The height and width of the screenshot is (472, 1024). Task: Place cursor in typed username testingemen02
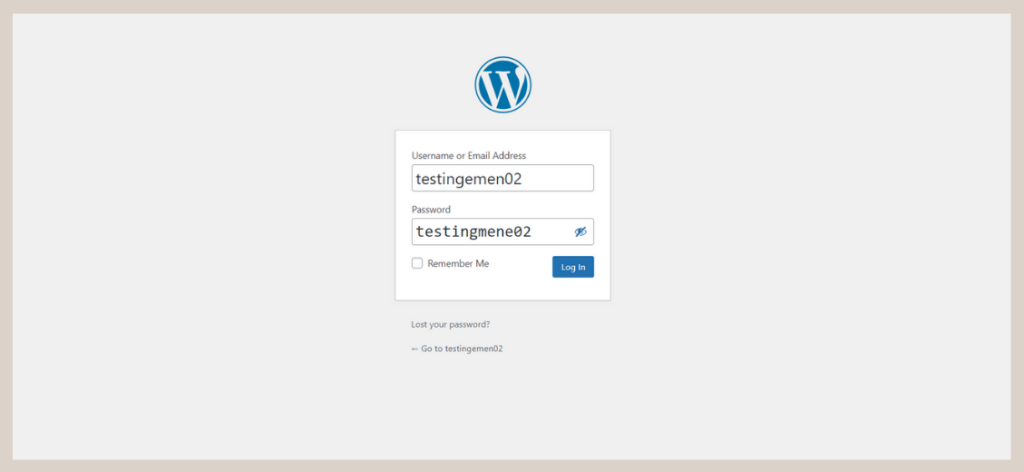point(469,179)
